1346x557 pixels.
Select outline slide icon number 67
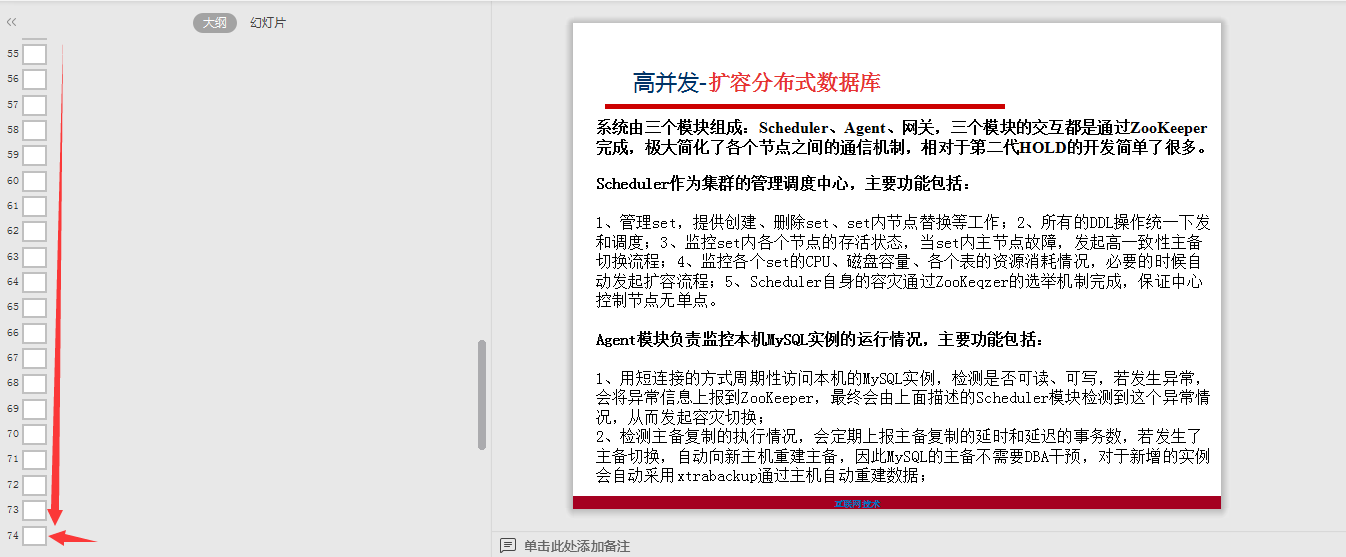(x=35, y=358)
